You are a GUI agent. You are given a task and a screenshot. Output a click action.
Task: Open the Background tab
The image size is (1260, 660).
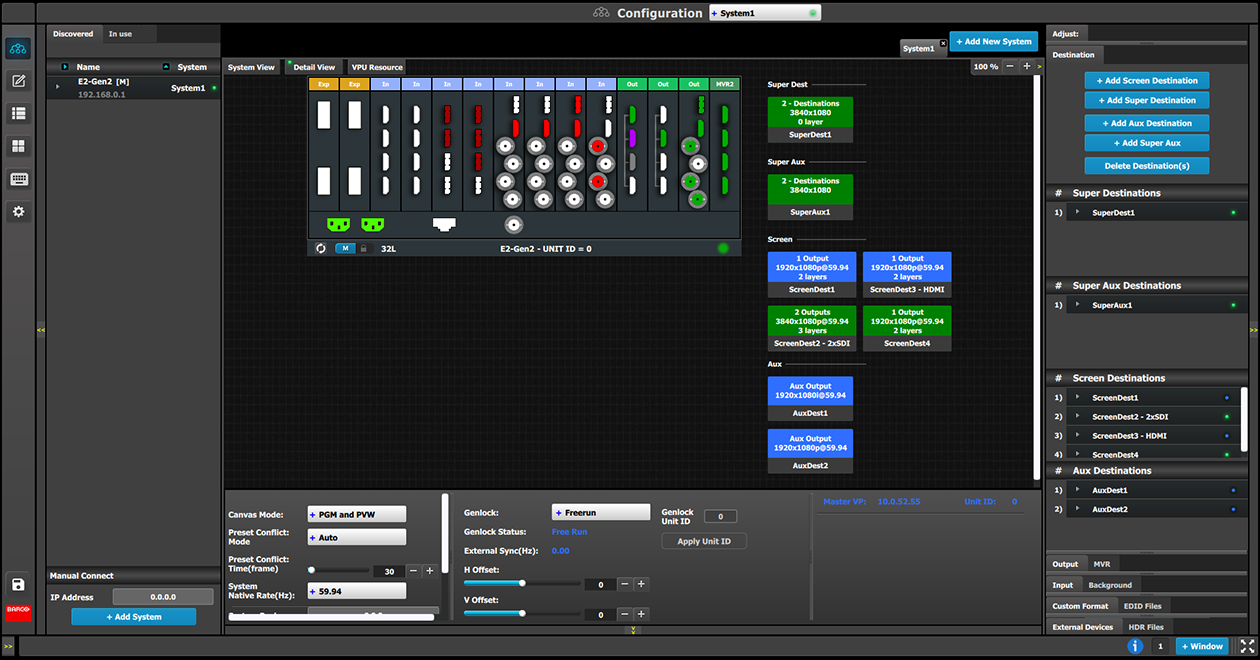1110,585
